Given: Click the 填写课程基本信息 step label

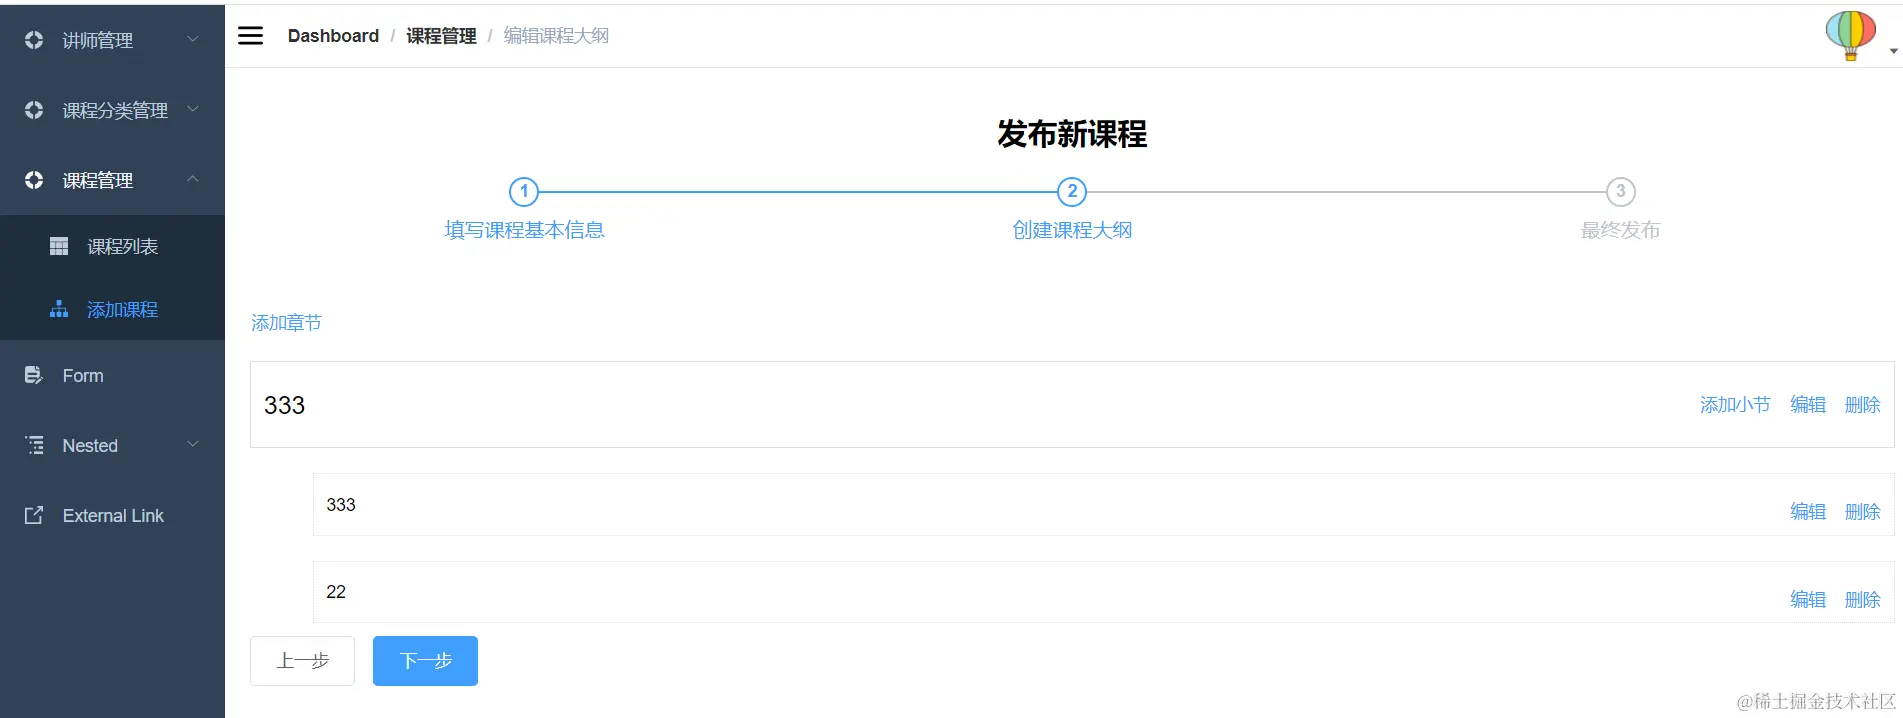Looking at the screenshot, I should tap(524, 230).
